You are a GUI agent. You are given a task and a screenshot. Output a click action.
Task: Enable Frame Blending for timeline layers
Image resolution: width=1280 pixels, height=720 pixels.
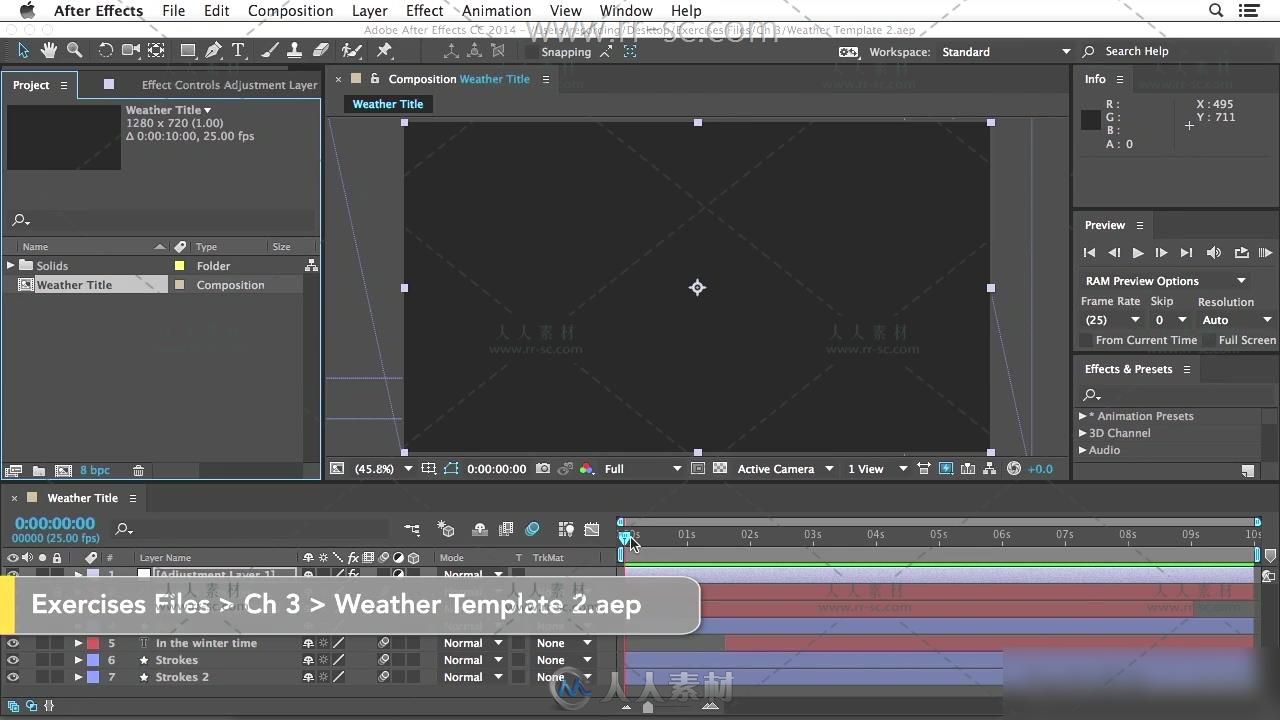point(506,530)
